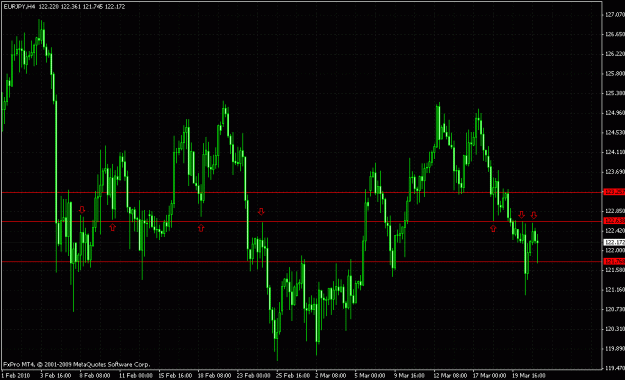Viewport: 625px width, 380px height.
Task: Click the '3 Feb 16:00' time axis label
Action: 55,375
